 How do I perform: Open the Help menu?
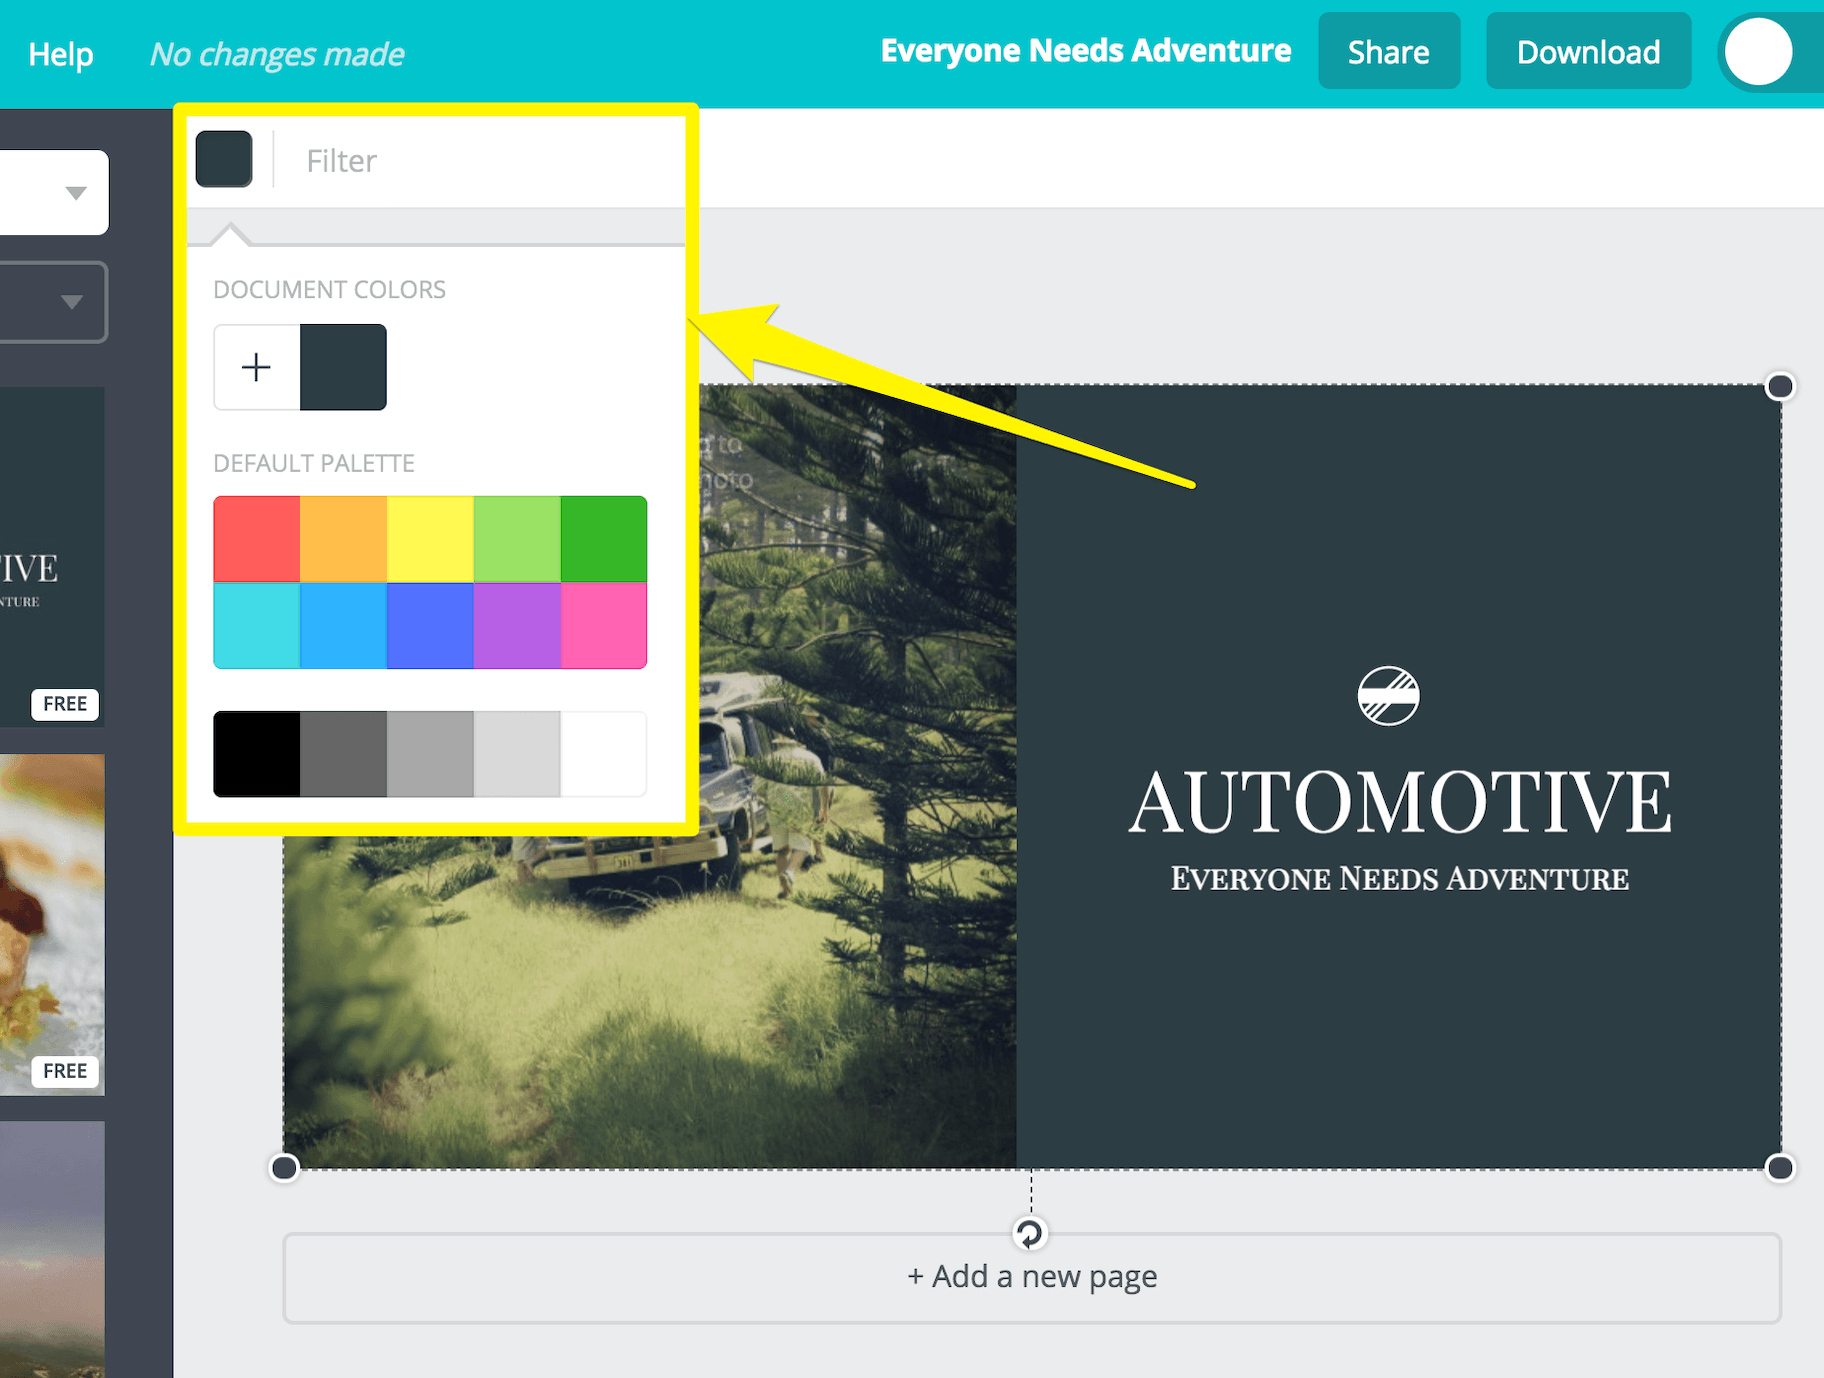[x=61, y=53]
